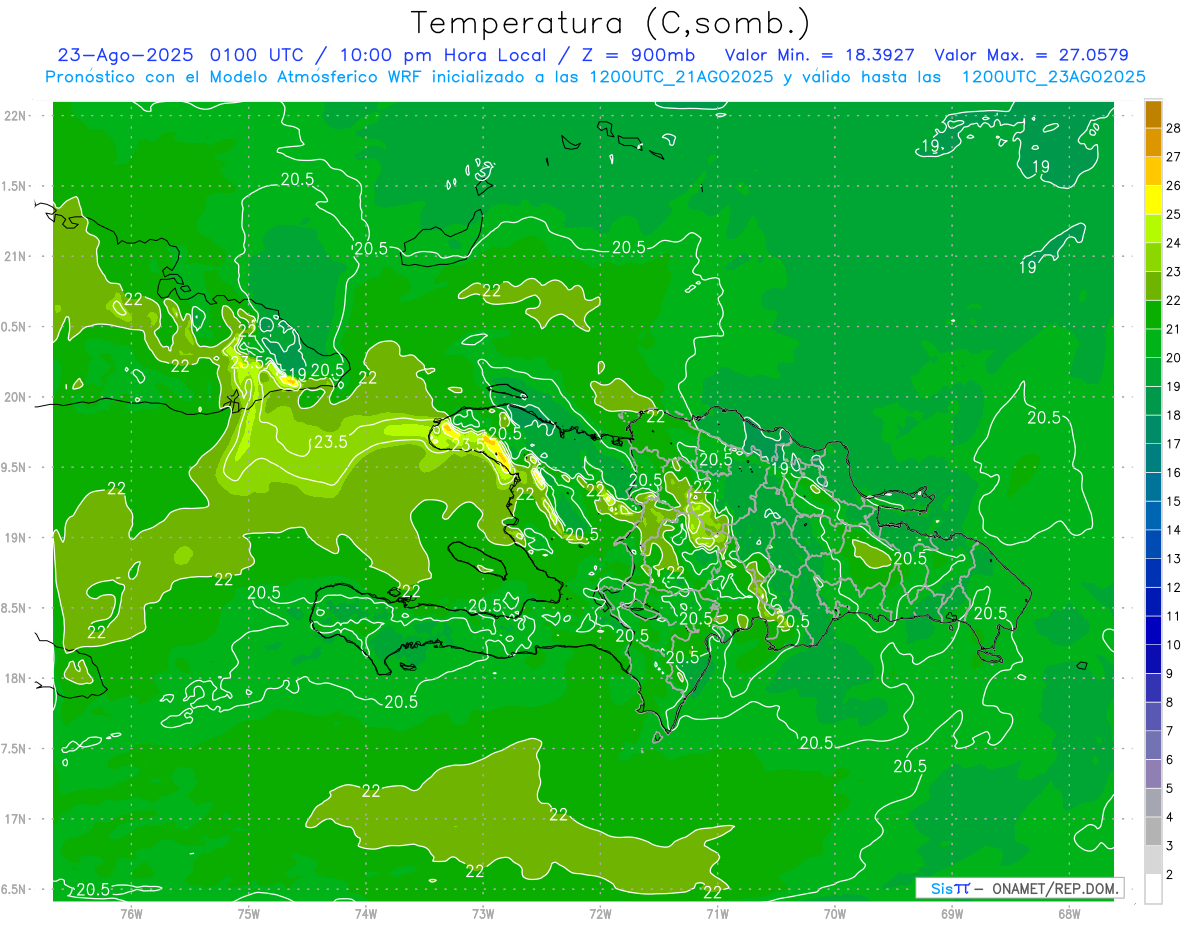Click the "21N" latitude axis label
Screen dimensions: 1200x927
[17, 256]
